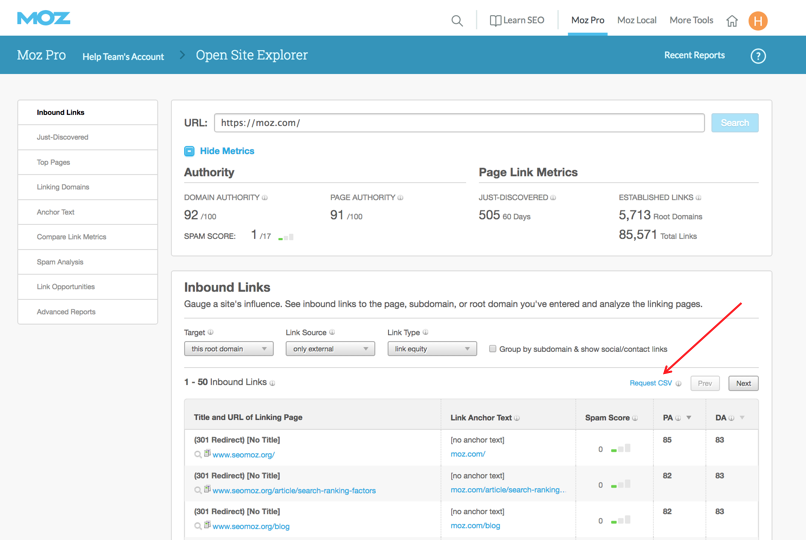Click info icon beside Link Source label
The image size is (806, 540).
pyautogui.click(x=332, y=332)
